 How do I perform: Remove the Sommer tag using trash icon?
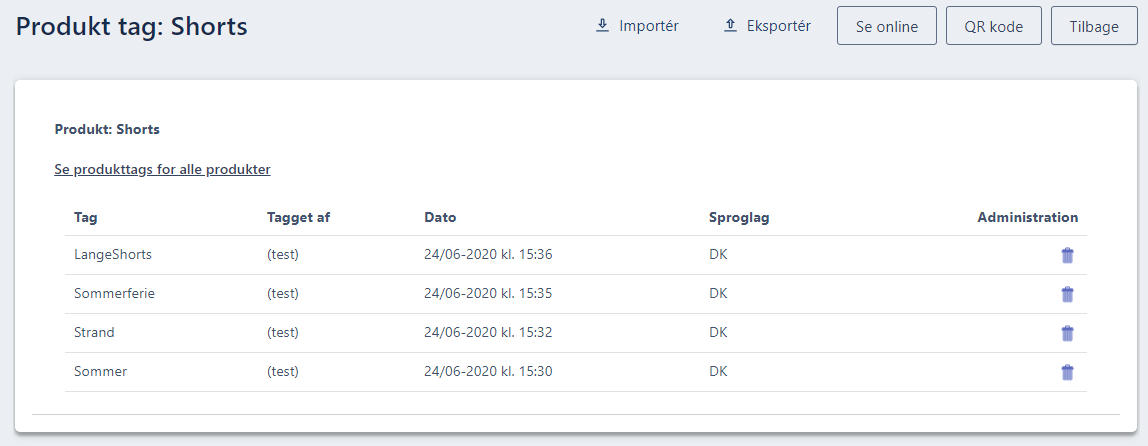1067,372
